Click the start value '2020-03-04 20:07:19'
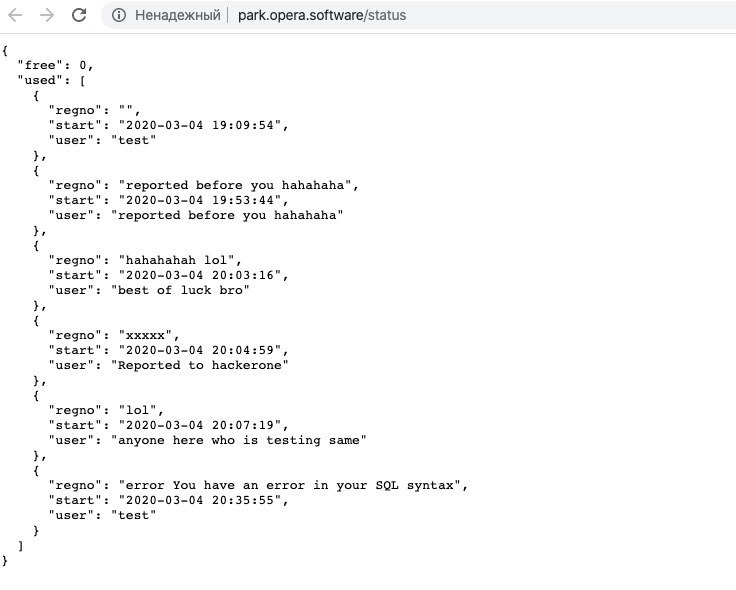This screenshot has height=590, width=736. [x=200, y=425]
